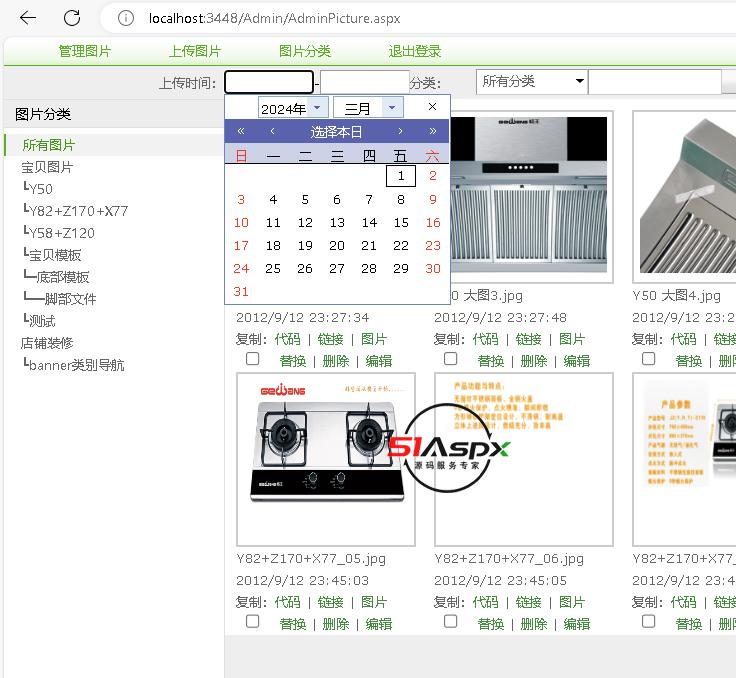Check box for image in bottom-right card

tap(649, 622)
